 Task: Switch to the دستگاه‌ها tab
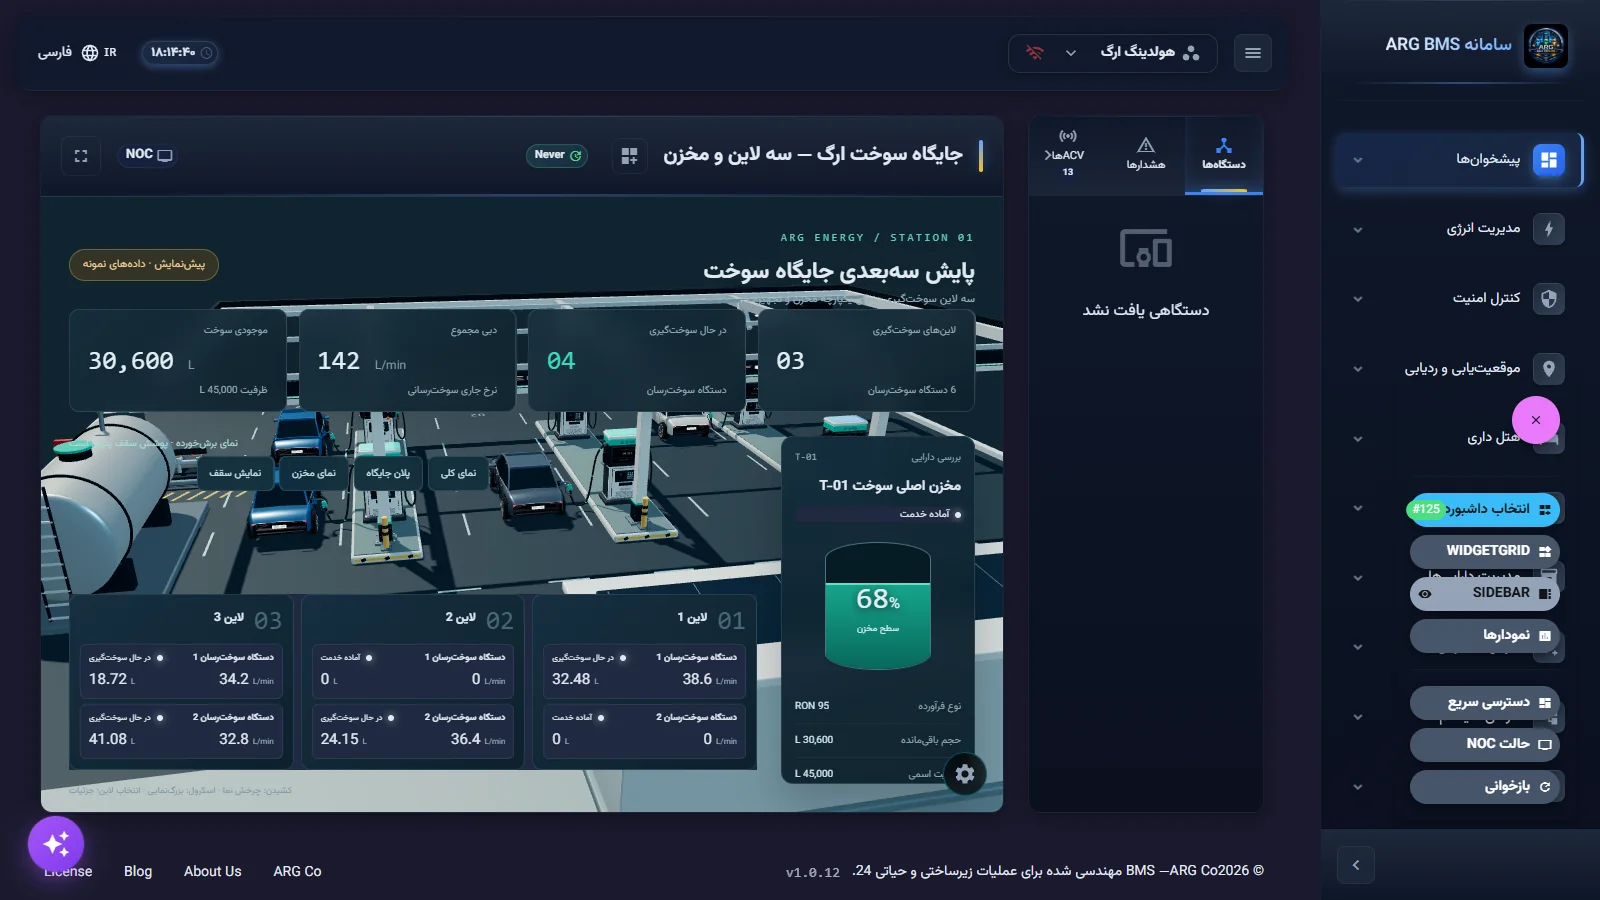pyautogui.click(x=1224, y=155)
